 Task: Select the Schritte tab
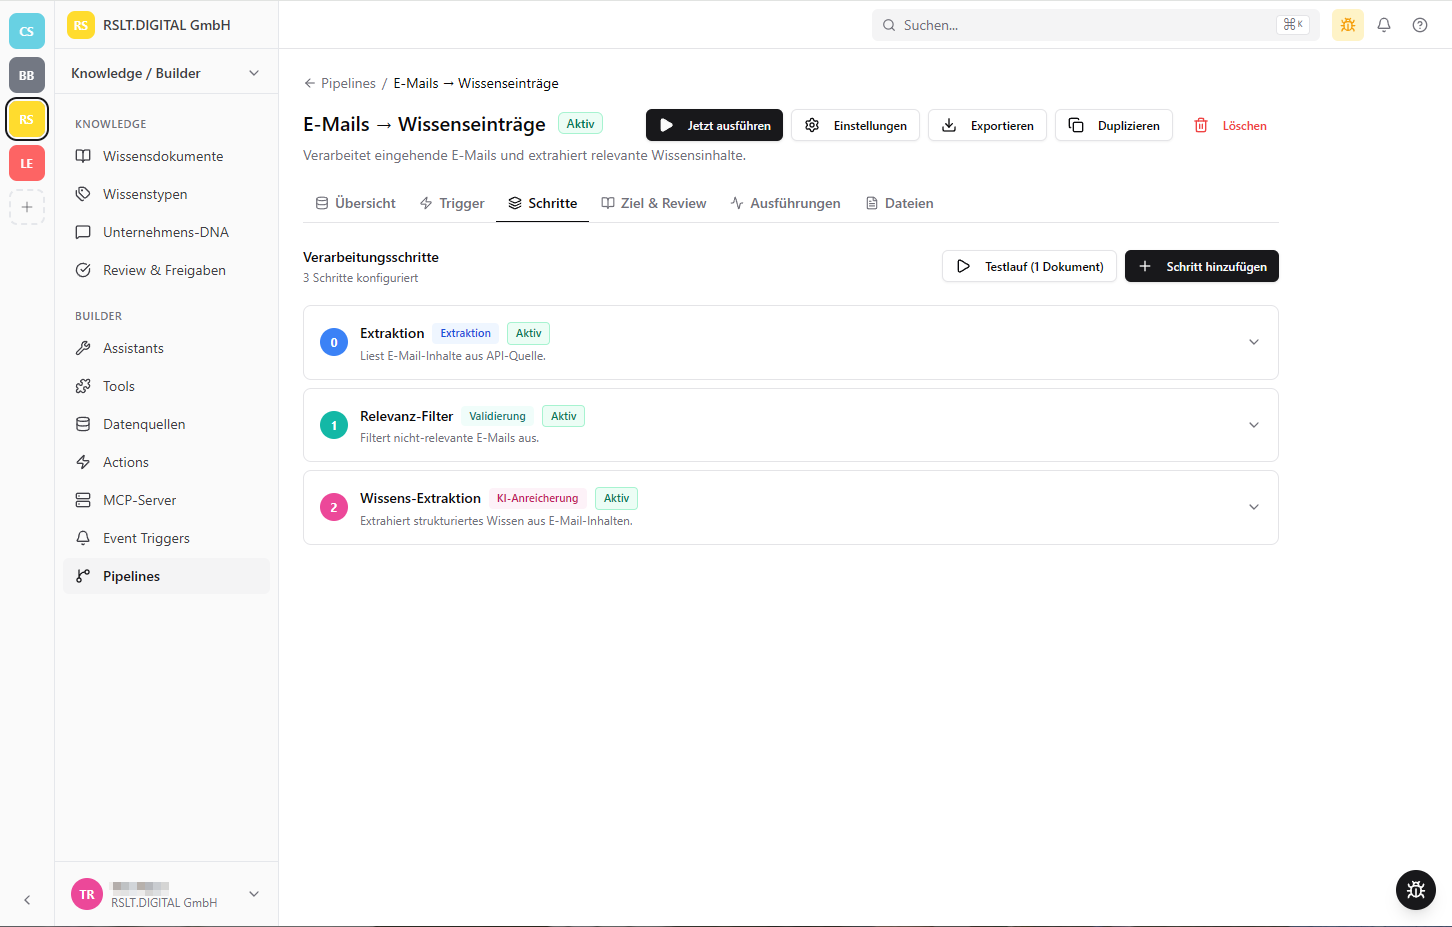point(543,203)
